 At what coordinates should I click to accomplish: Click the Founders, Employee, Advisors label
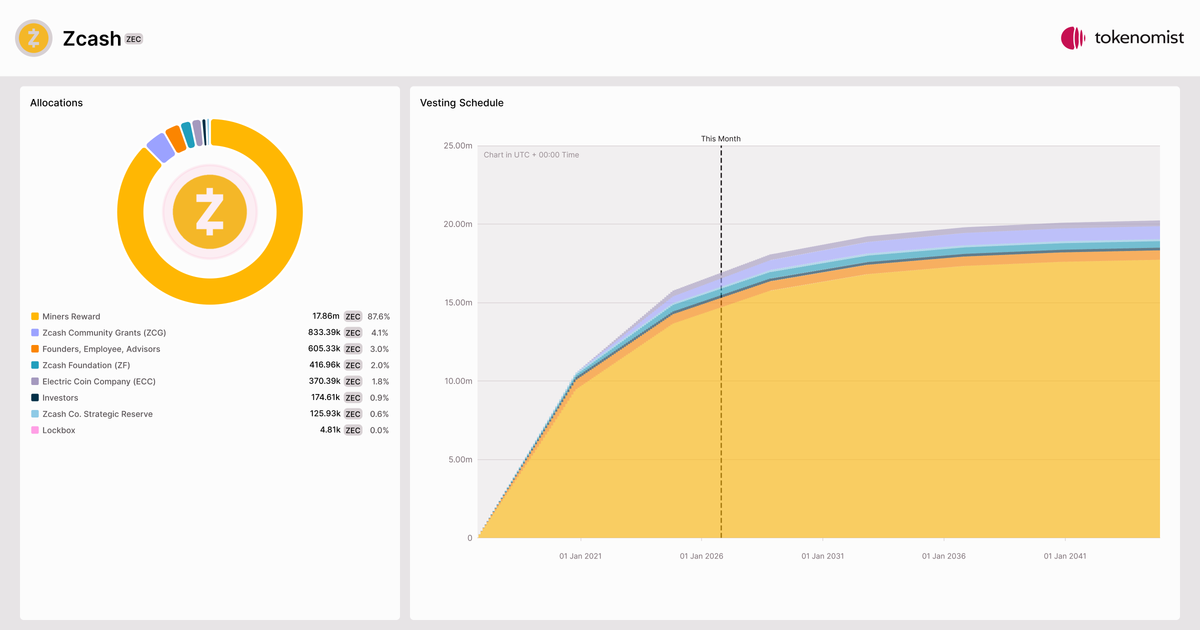pyautogui.click(x=101, y=349)
